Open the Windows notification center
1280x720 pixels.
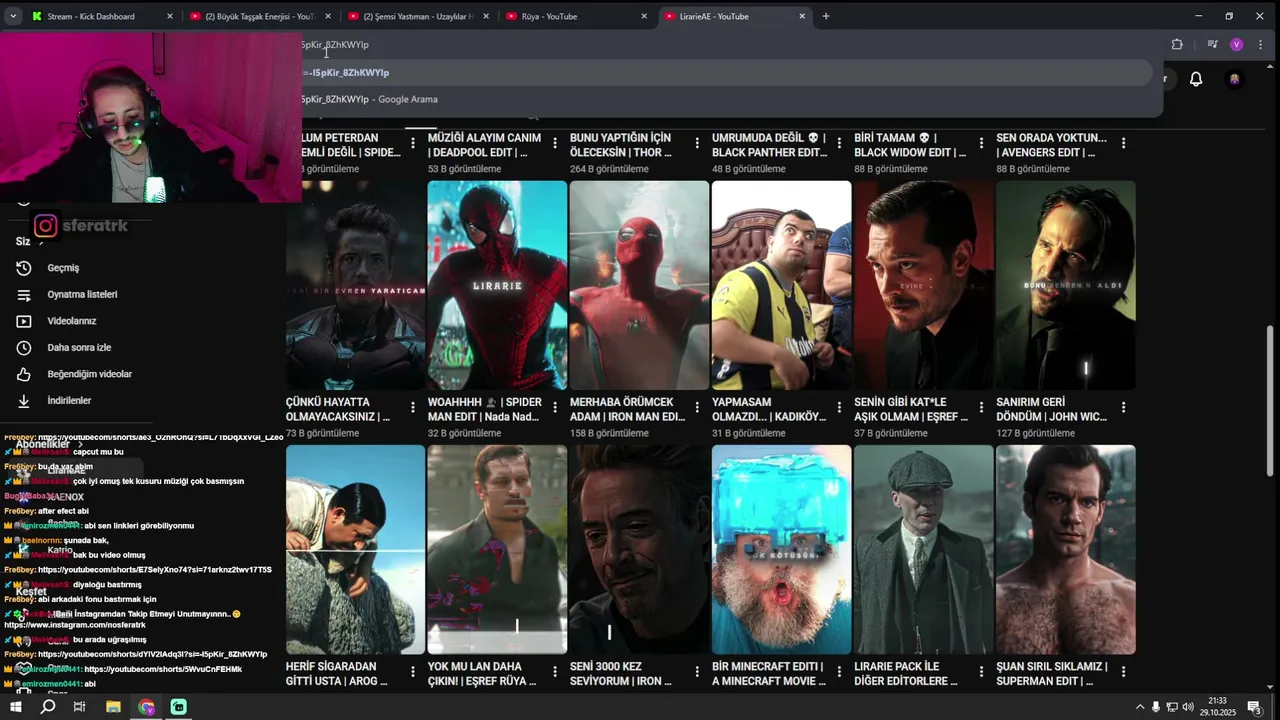coord(1253,707)
